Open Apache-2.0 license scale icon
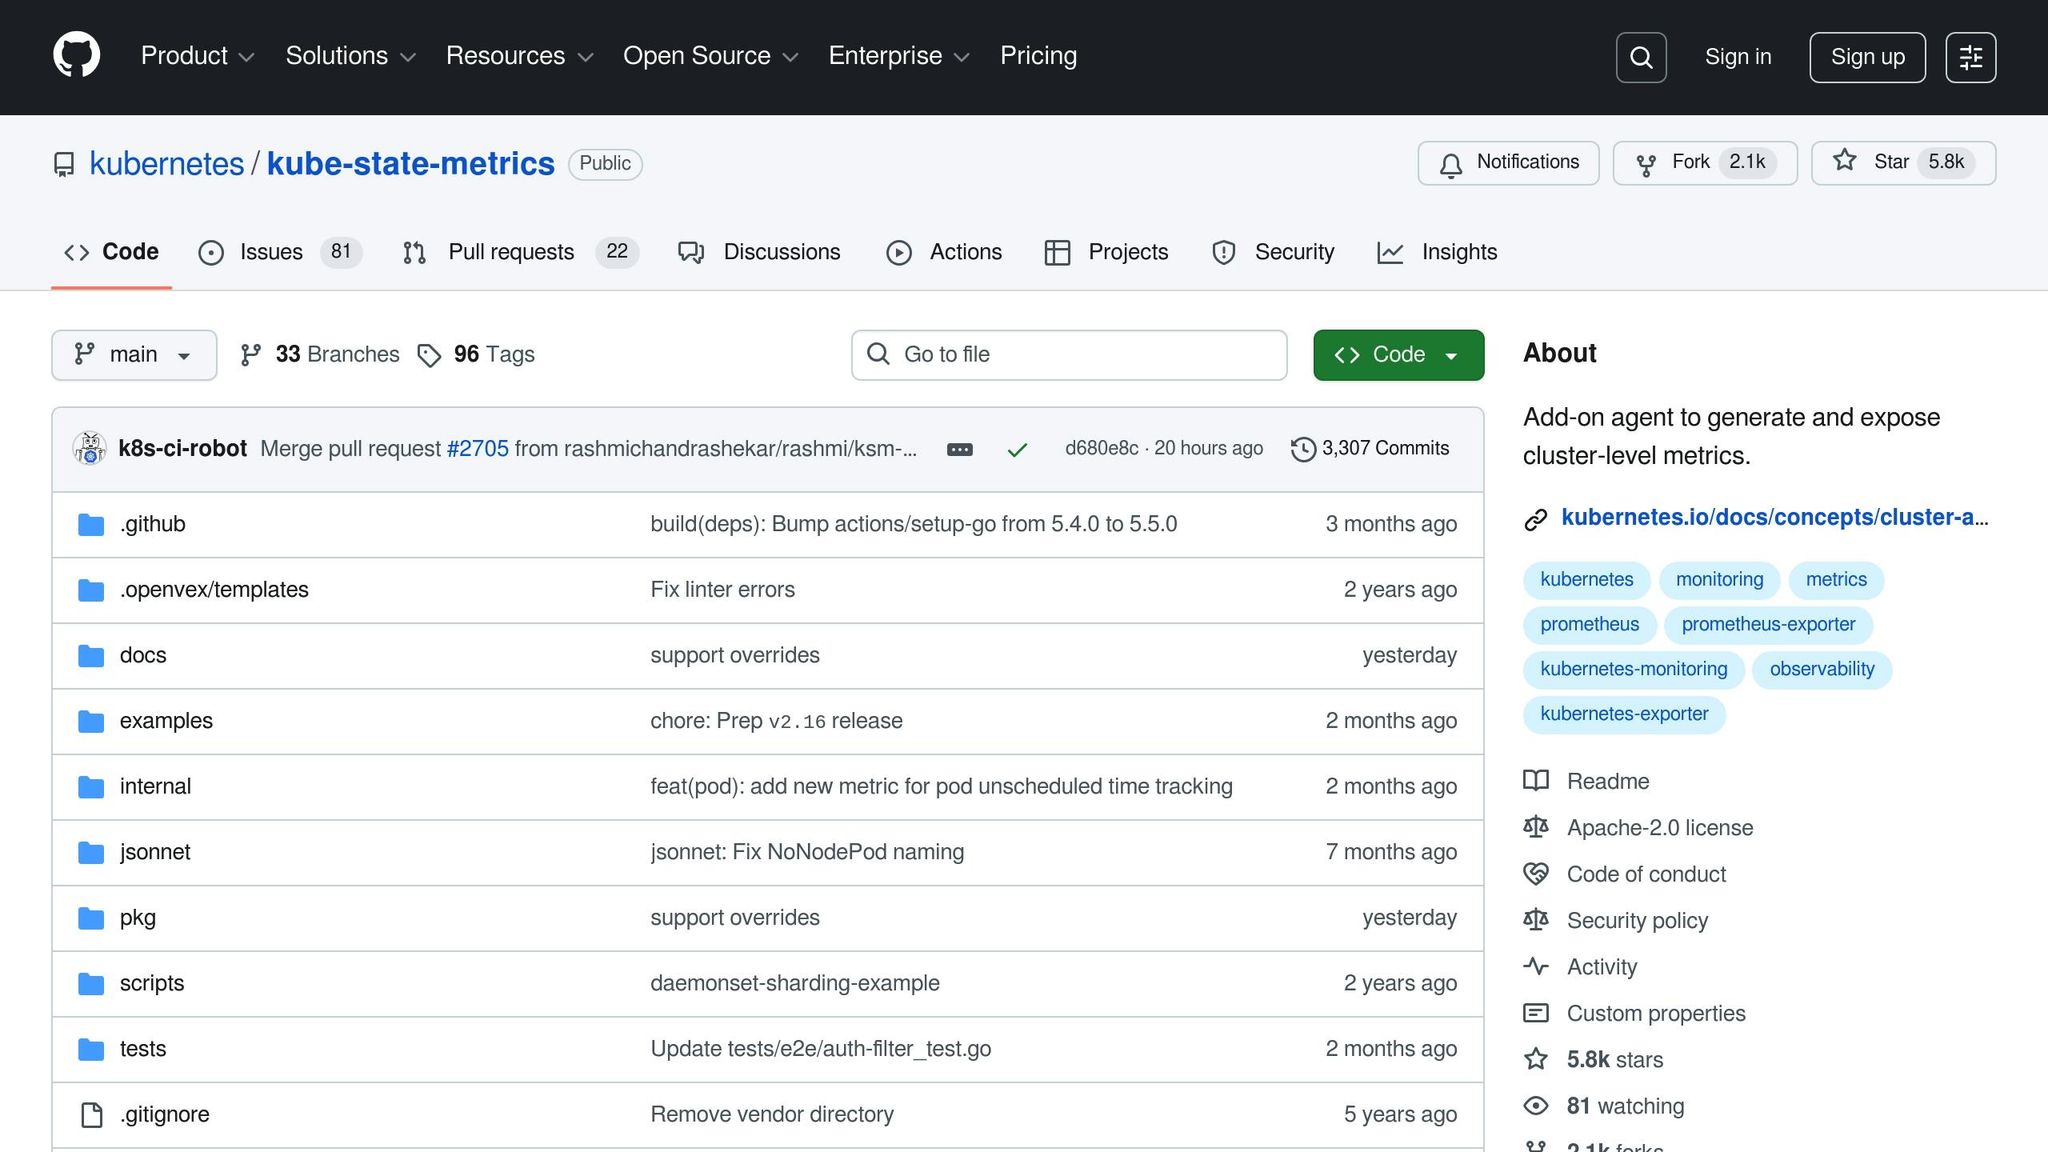Viewport: 2048px width, 1152px height. (x=1536, y=828)
